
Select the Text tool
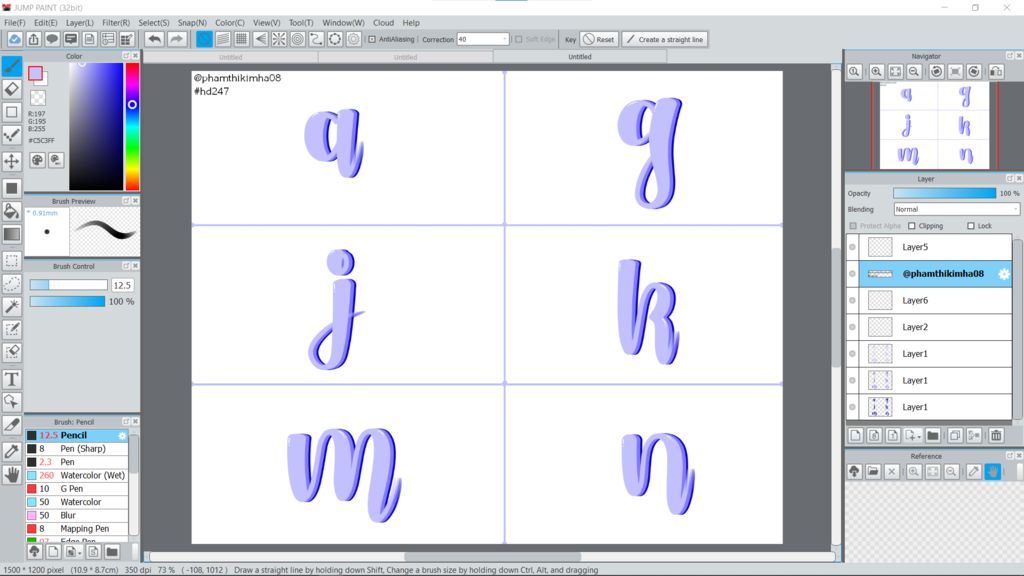click(x=12, y=379)
